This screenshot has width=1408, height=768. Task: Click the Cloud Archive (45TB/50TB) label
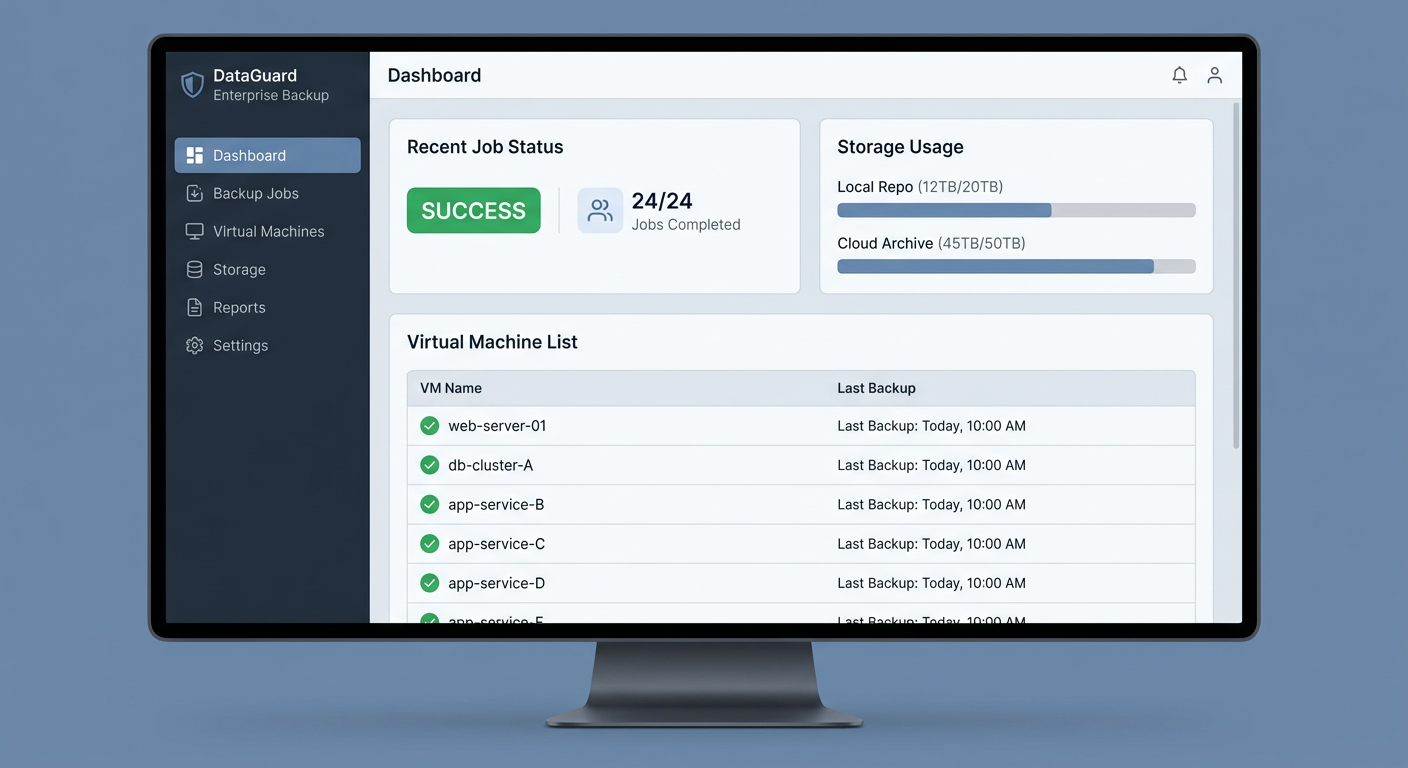(931, 243)
